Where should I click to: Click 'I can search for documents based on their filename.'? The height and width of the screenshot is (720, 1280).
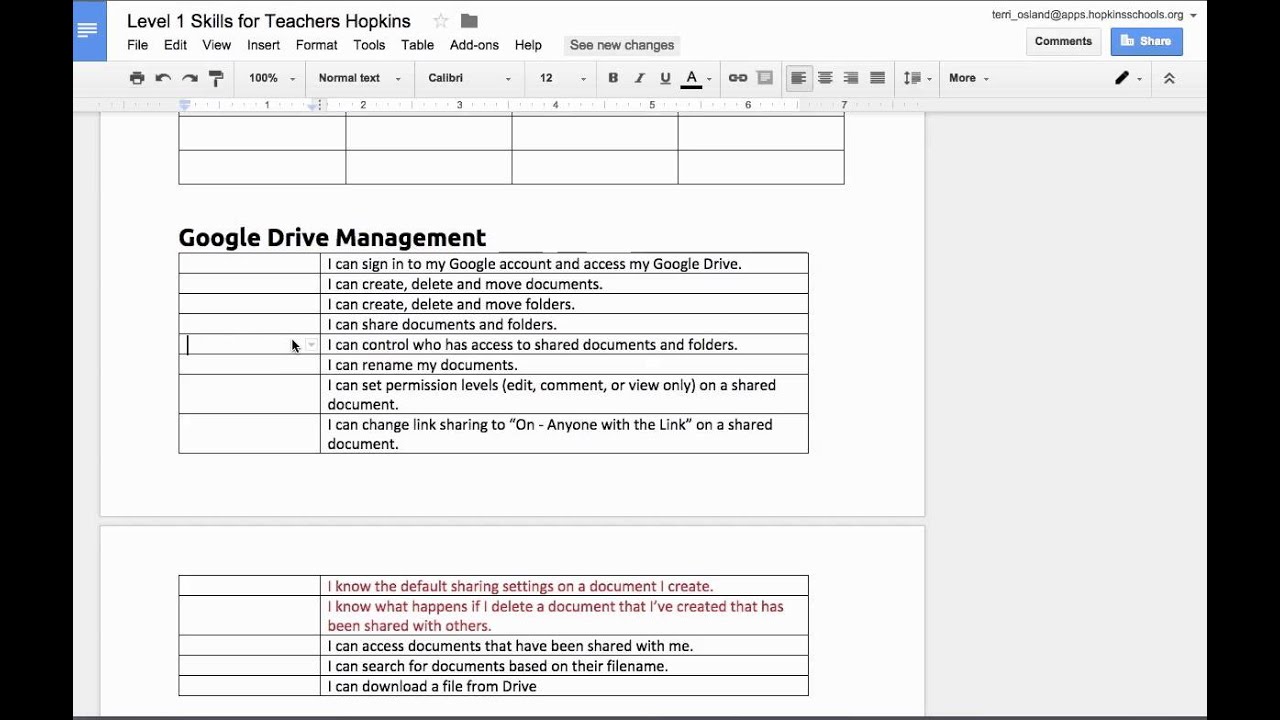pos(497,666)
